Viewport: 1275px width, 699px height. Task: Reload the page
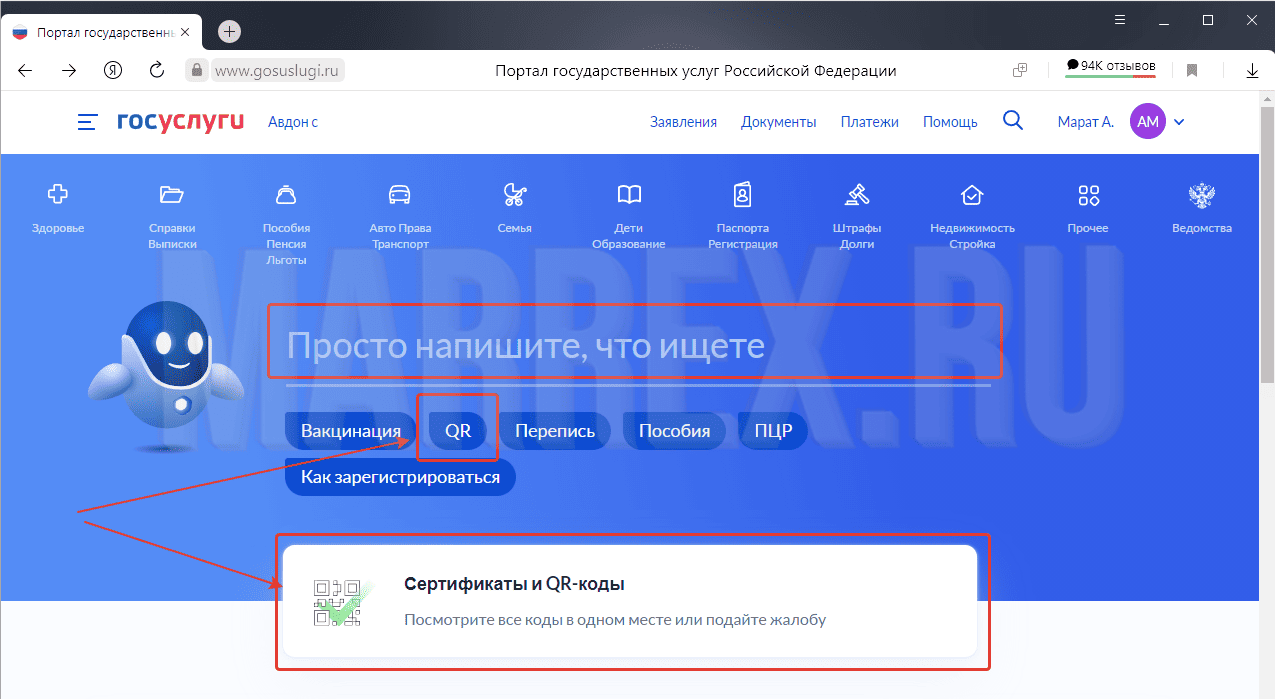[156, 71]
